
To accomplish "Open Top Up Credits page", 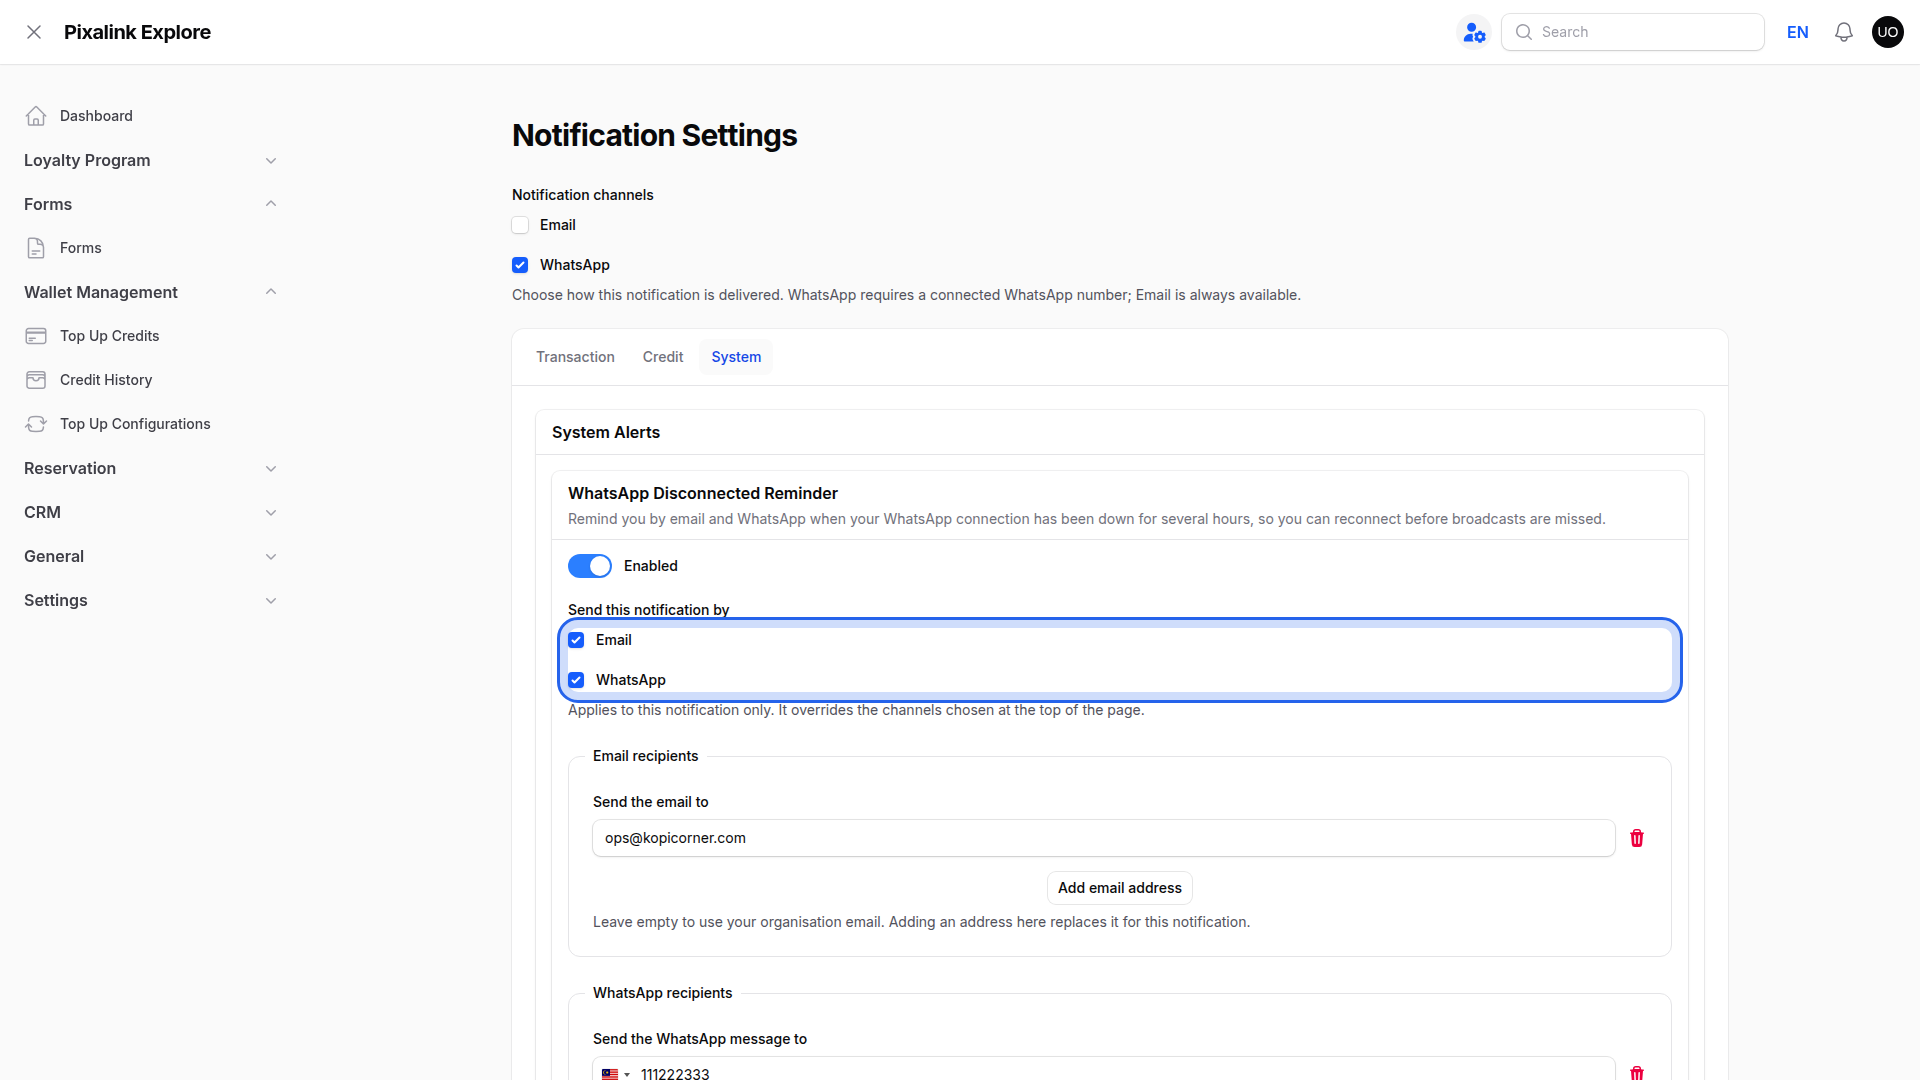I will 110,336.
